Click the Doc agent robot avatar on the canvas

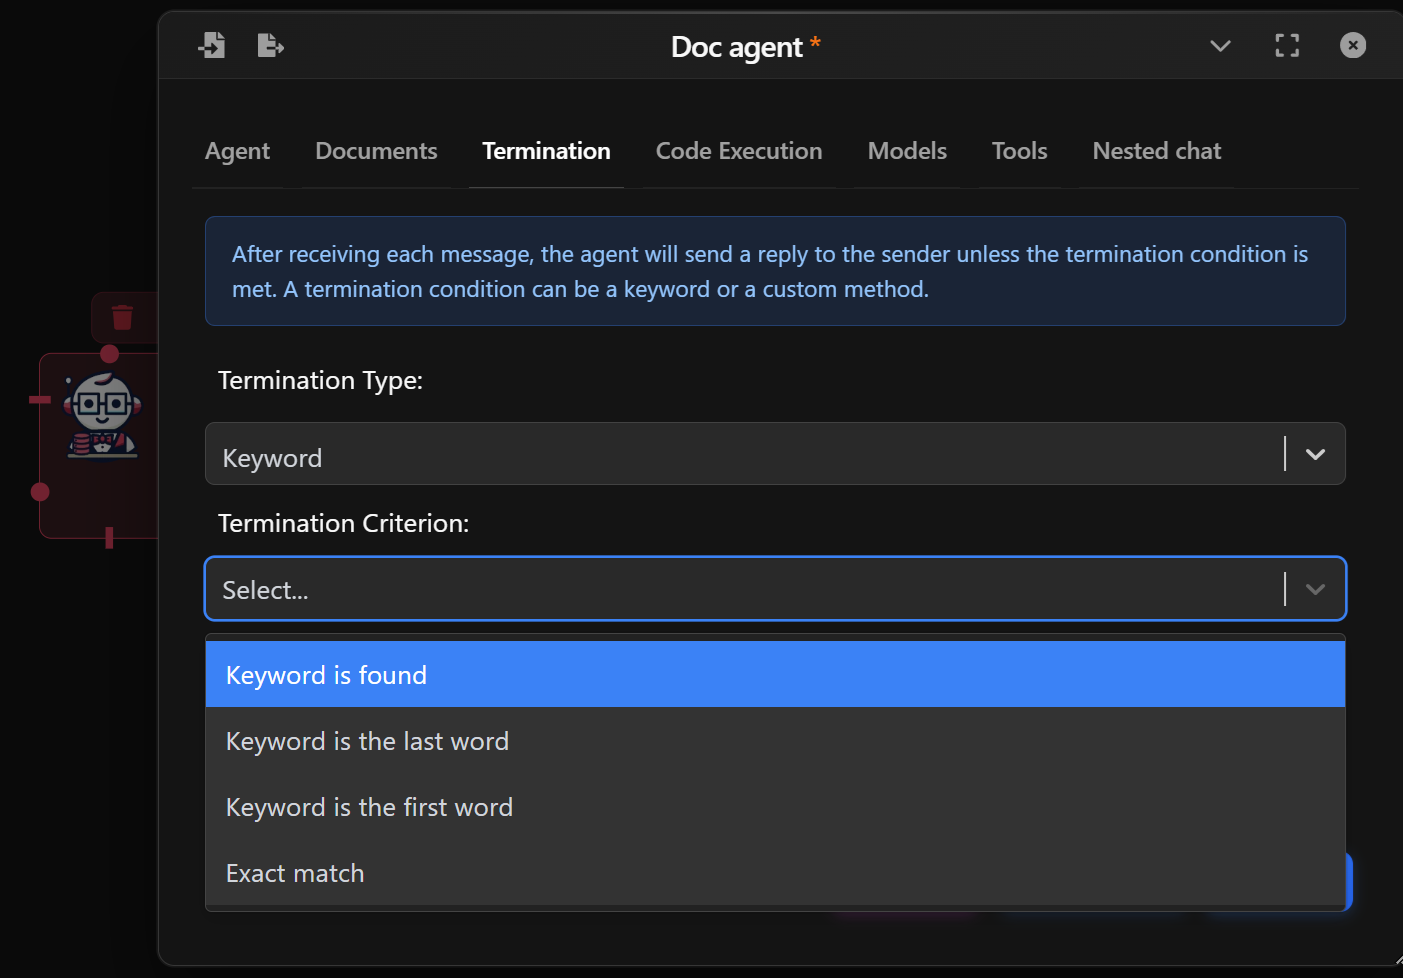click(x=99, y=413)
